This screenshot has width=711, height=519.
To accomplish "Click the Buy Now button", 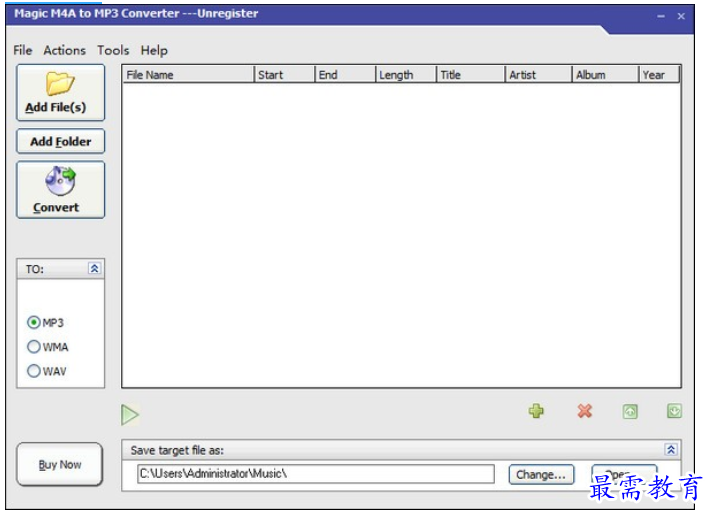I will tap(59, 464).
